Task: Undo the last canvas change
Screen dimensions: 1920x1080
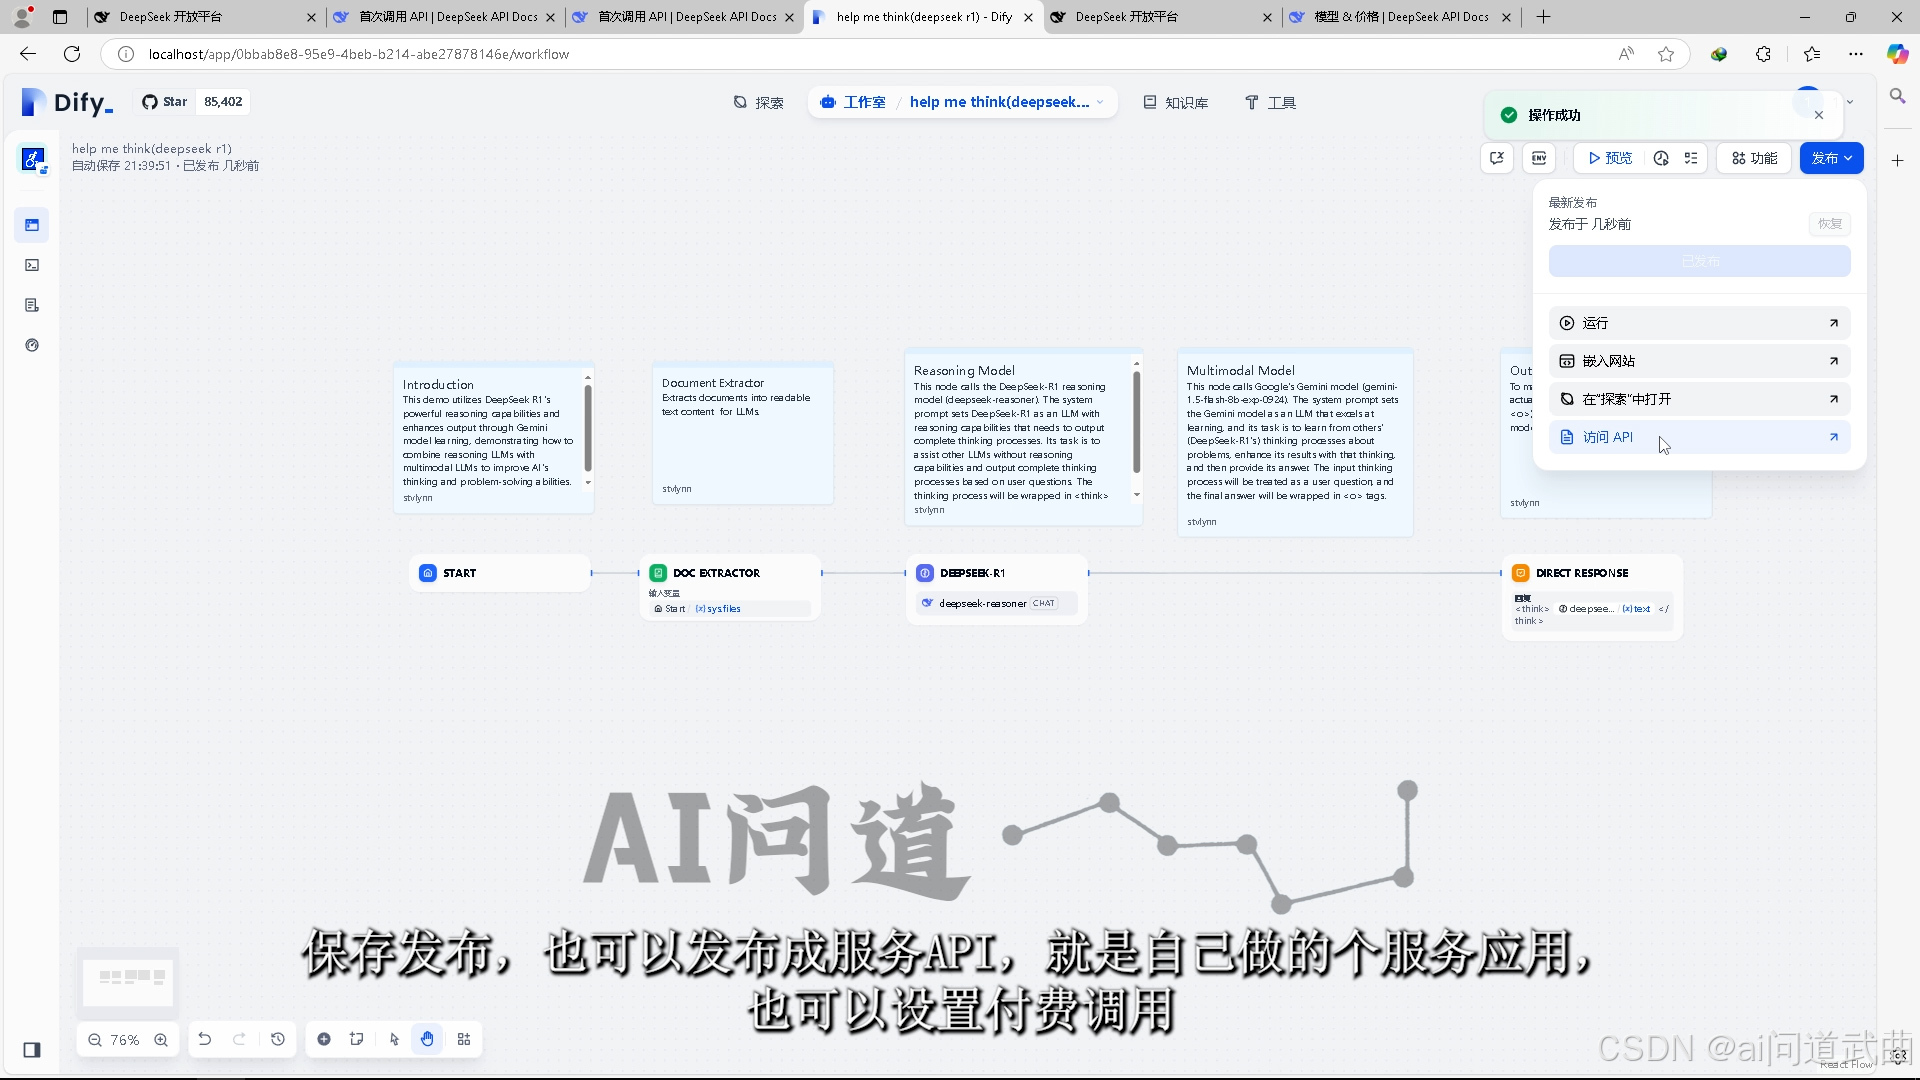Action: (204, 1039)
